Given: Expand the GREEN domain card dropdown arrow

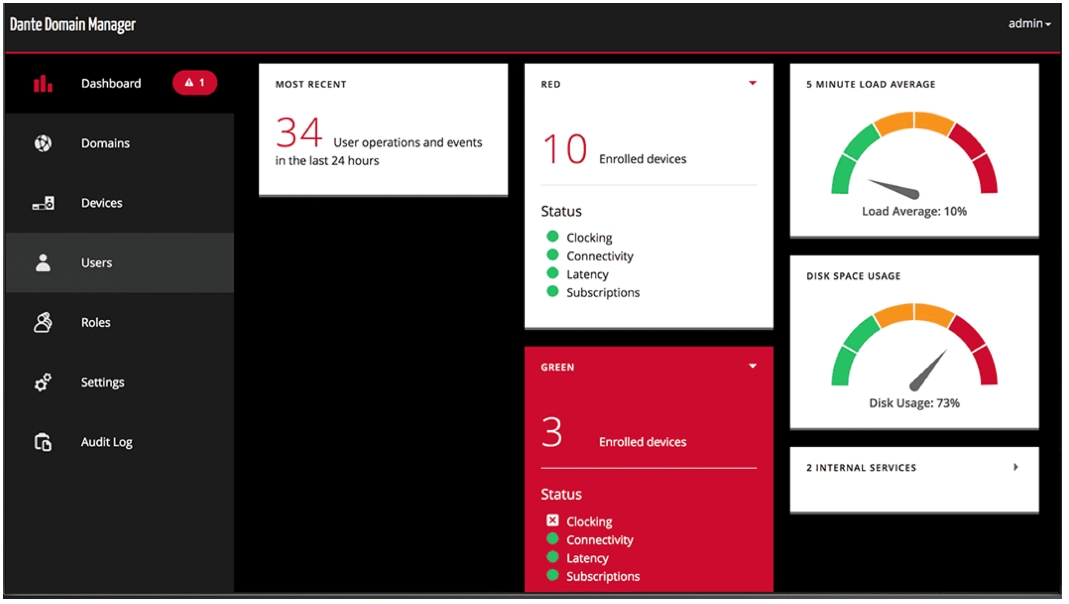Looking at the screenshot, I should [753, 367].
